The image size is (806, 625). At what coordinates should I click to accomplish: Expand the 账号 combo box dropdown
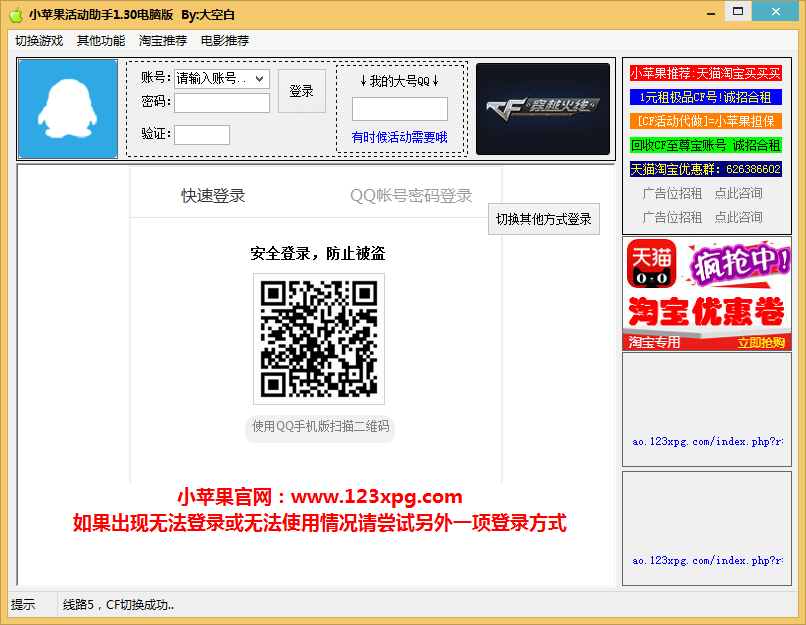[260, 79]
